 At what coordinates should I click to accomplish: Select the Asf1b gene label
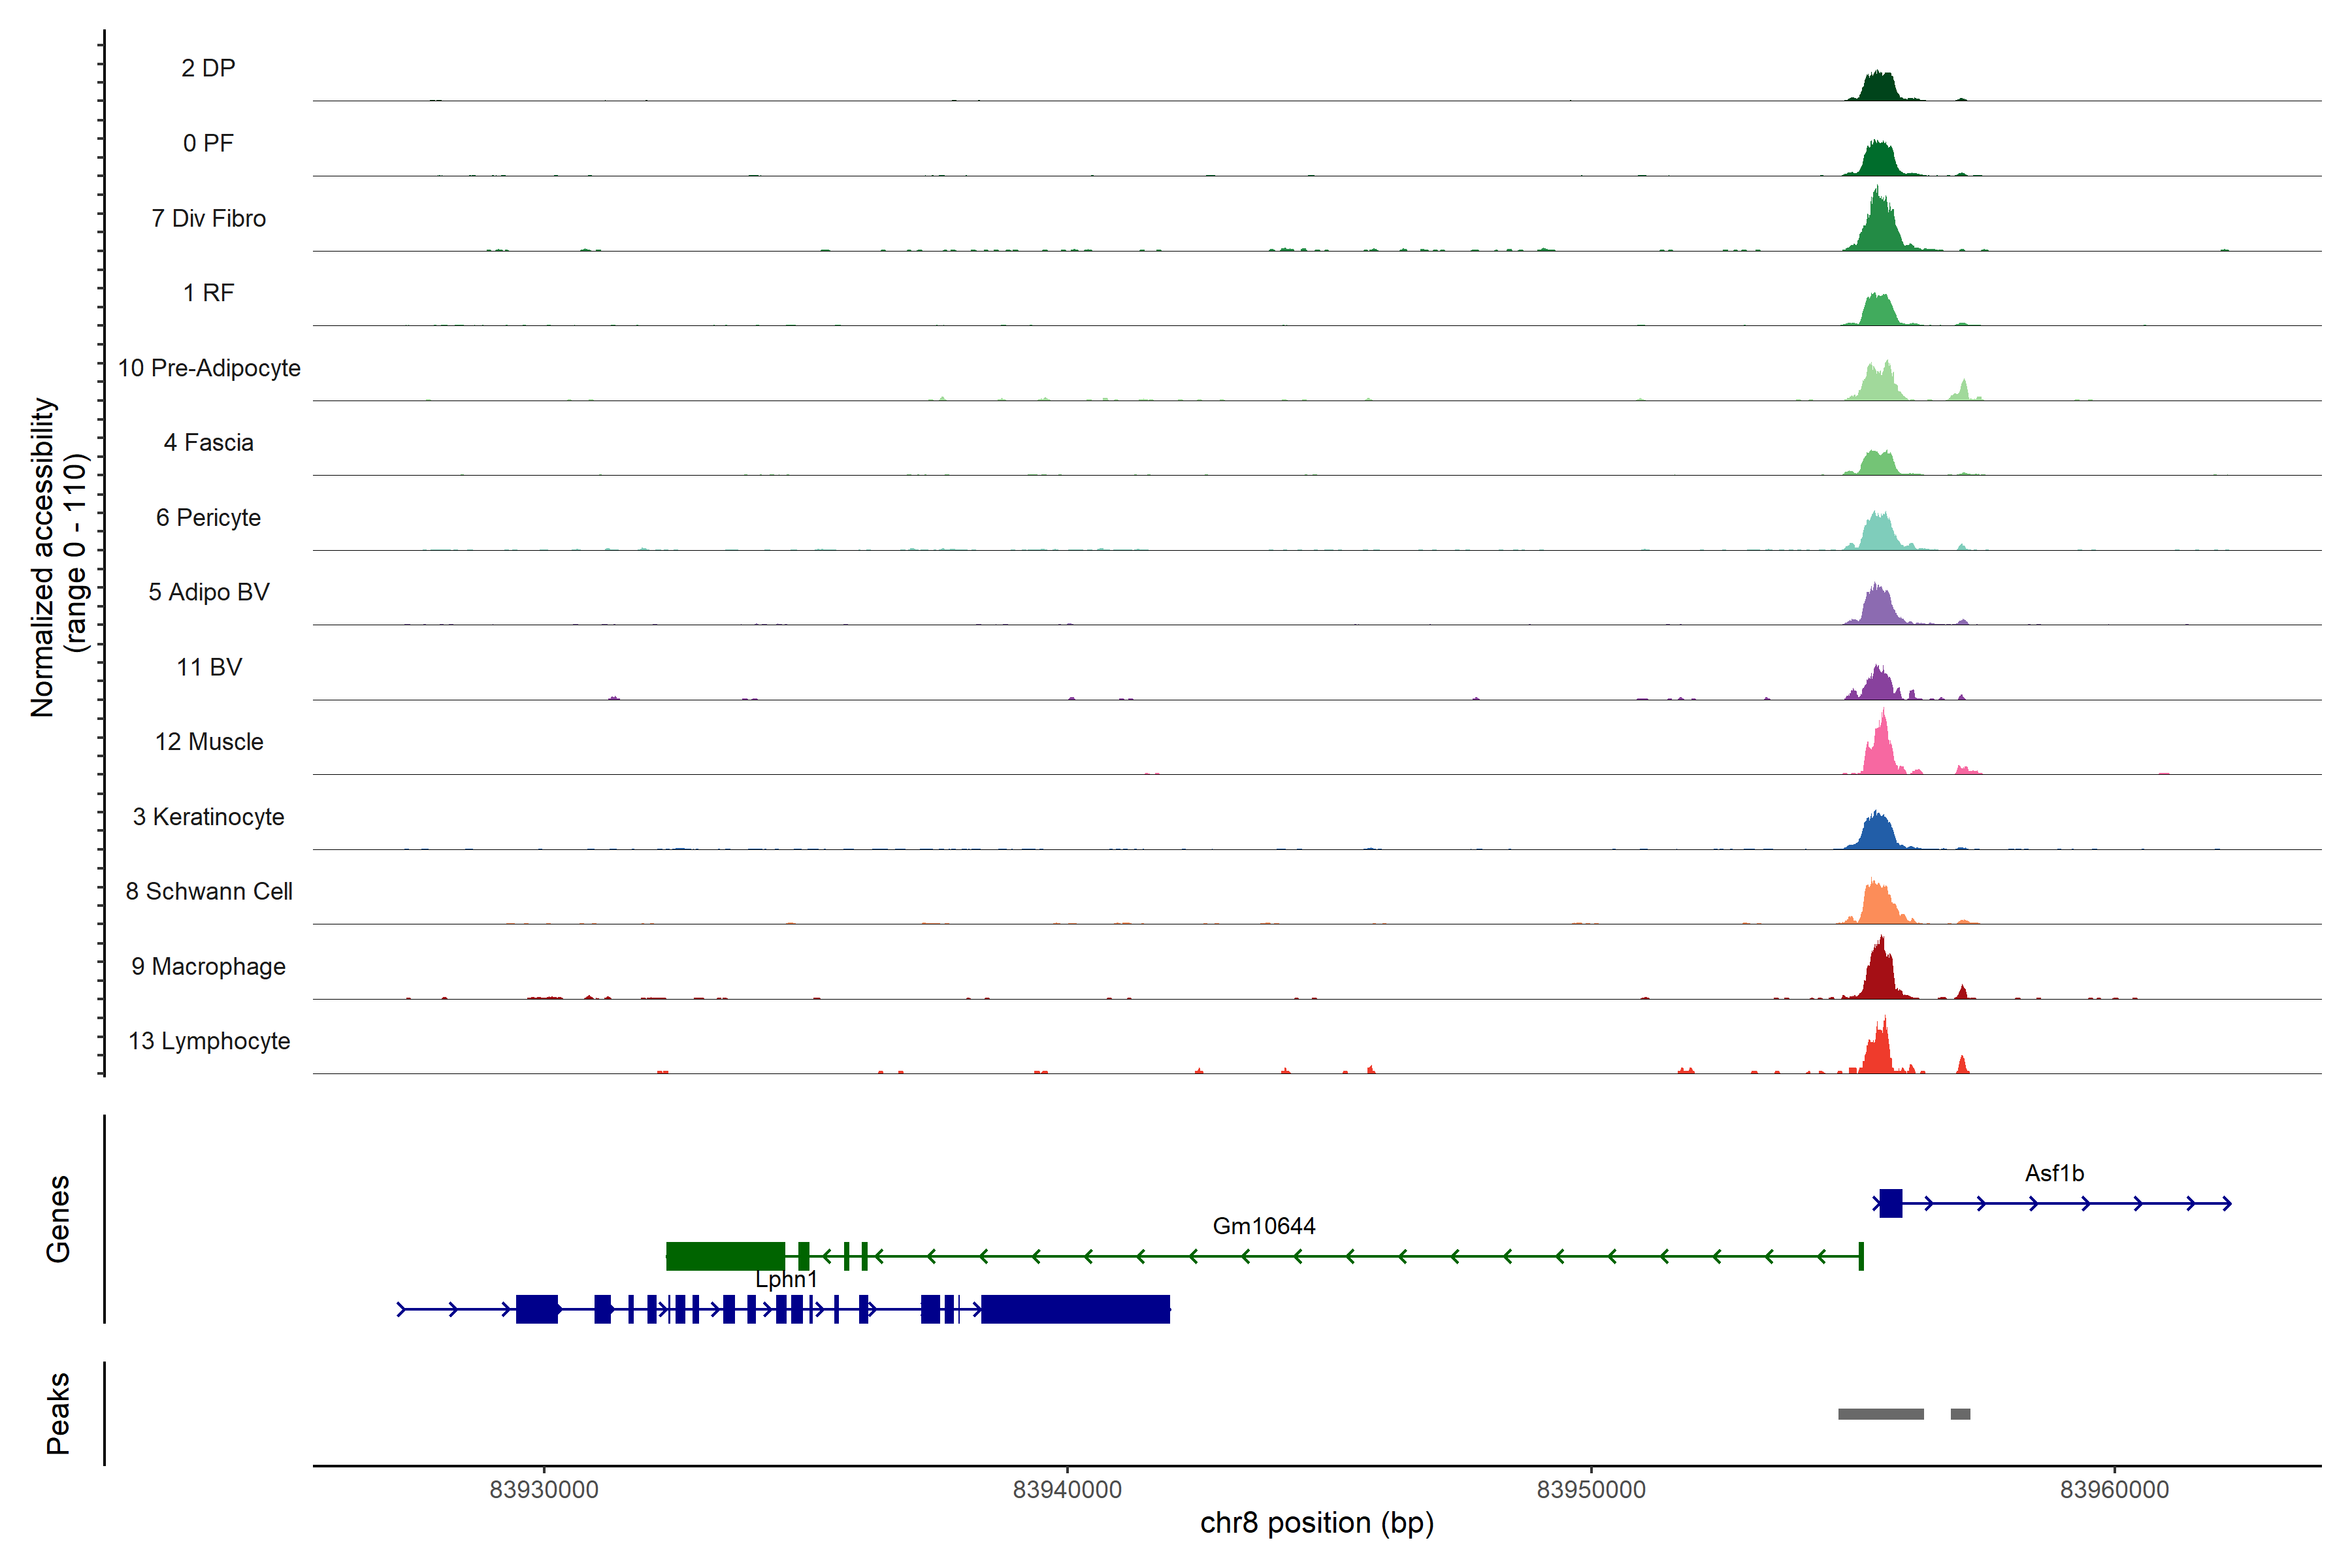[2054, 1173]
